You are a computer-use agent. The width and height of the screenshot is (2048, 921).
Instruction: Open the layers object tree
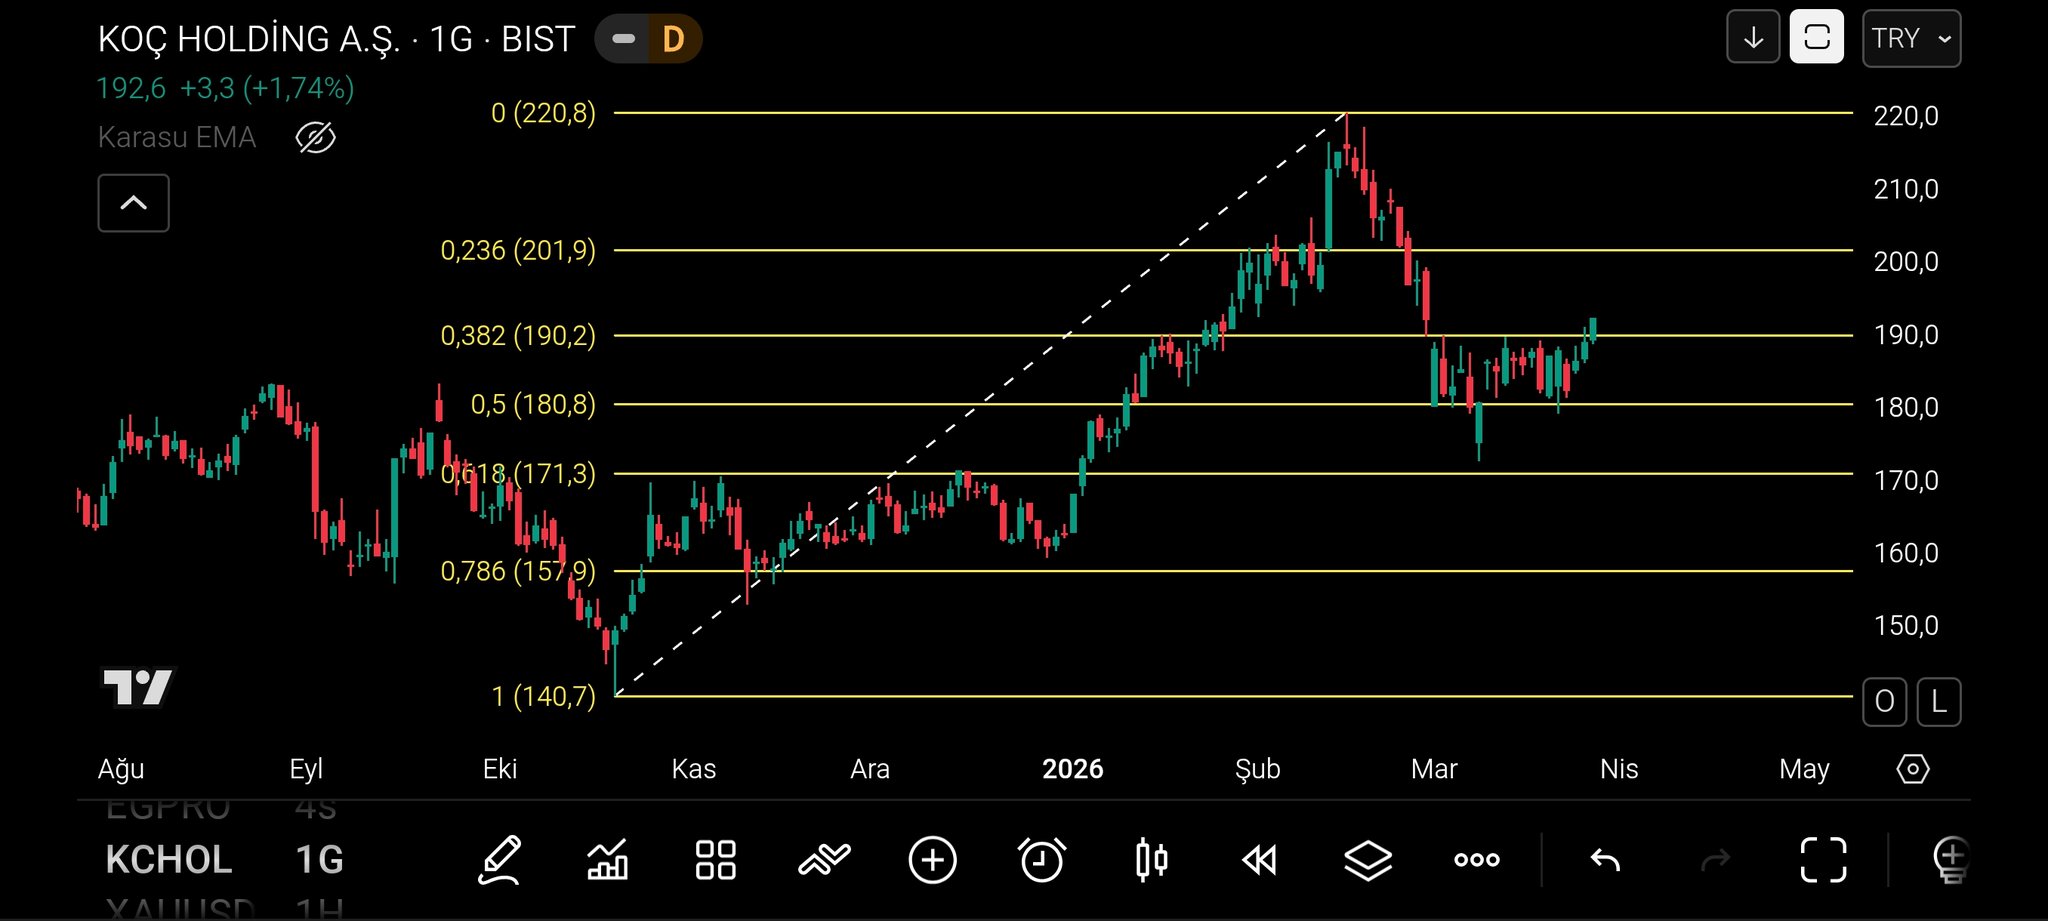click(1368, 860)
